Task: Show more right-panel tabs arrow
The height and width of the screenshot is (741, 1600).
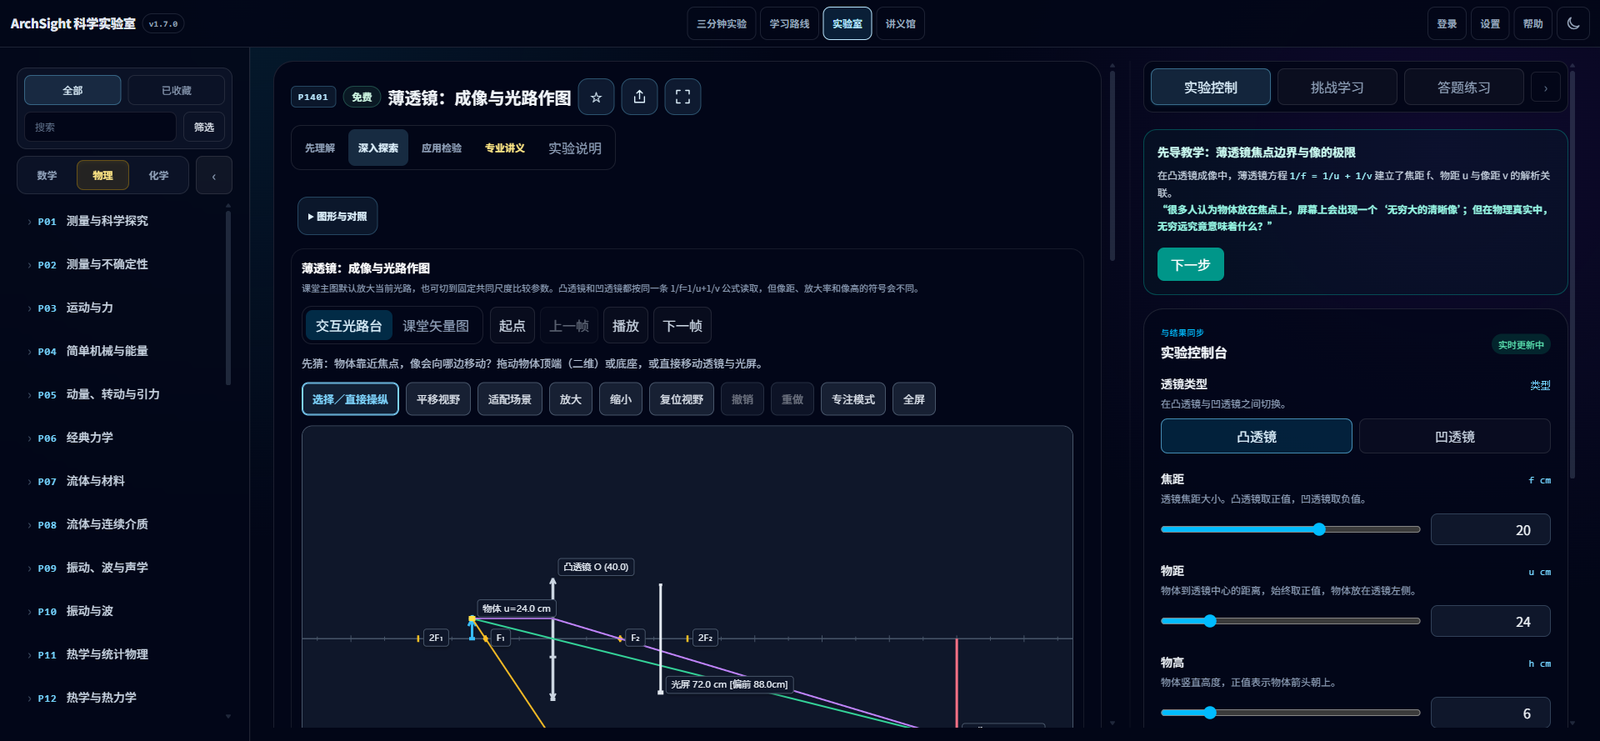Action: click(1545, 87)
